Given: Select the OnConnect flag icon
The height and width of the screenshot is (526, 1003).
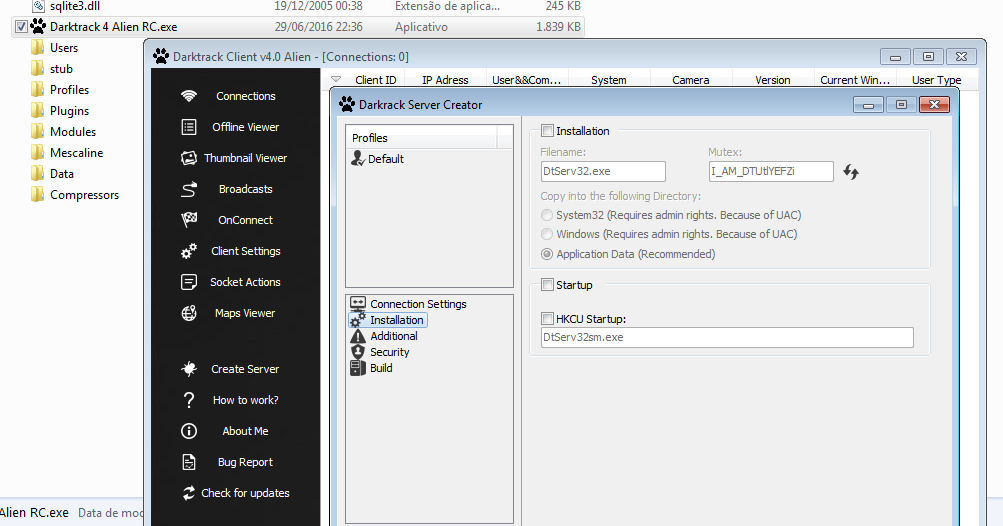Looking at the screenshot, I should [189, 220].
